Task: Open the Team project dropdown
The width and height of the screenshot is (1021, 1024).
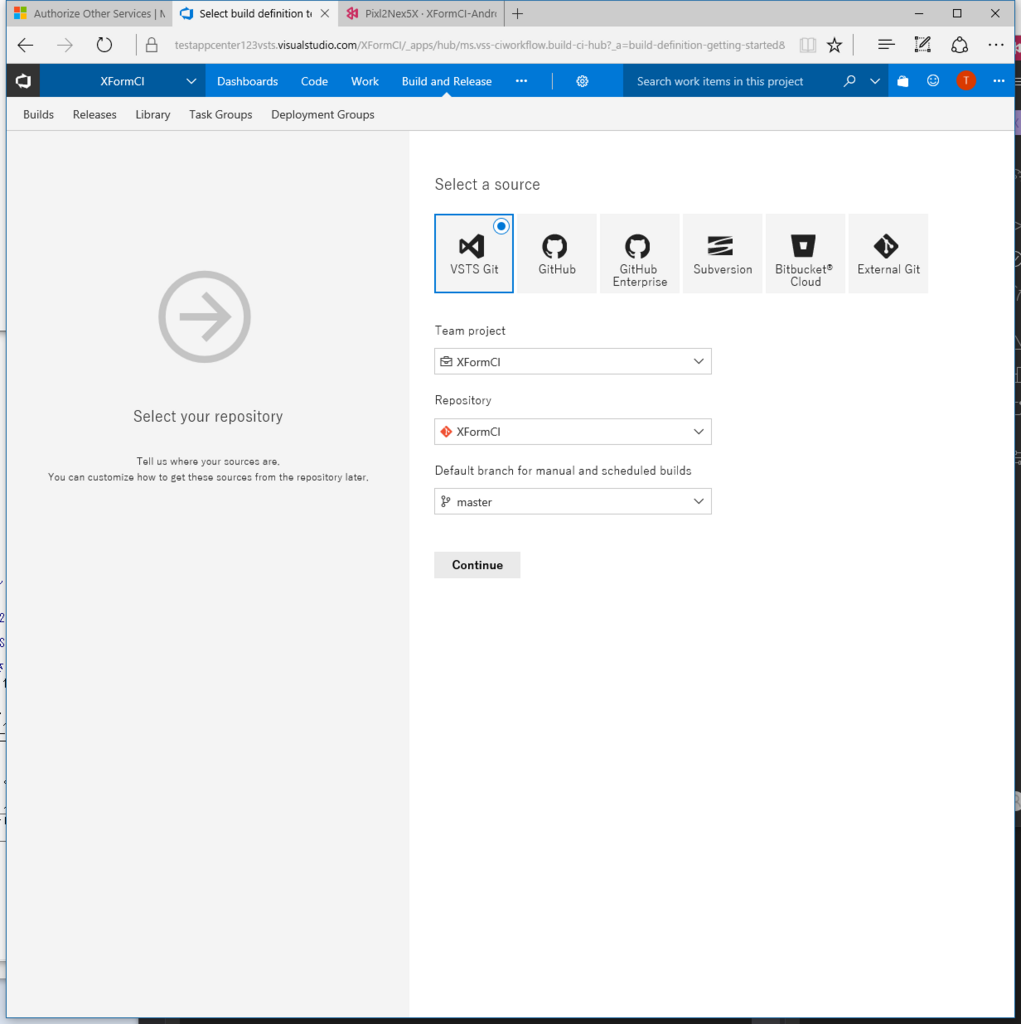Action: [573, 362]
